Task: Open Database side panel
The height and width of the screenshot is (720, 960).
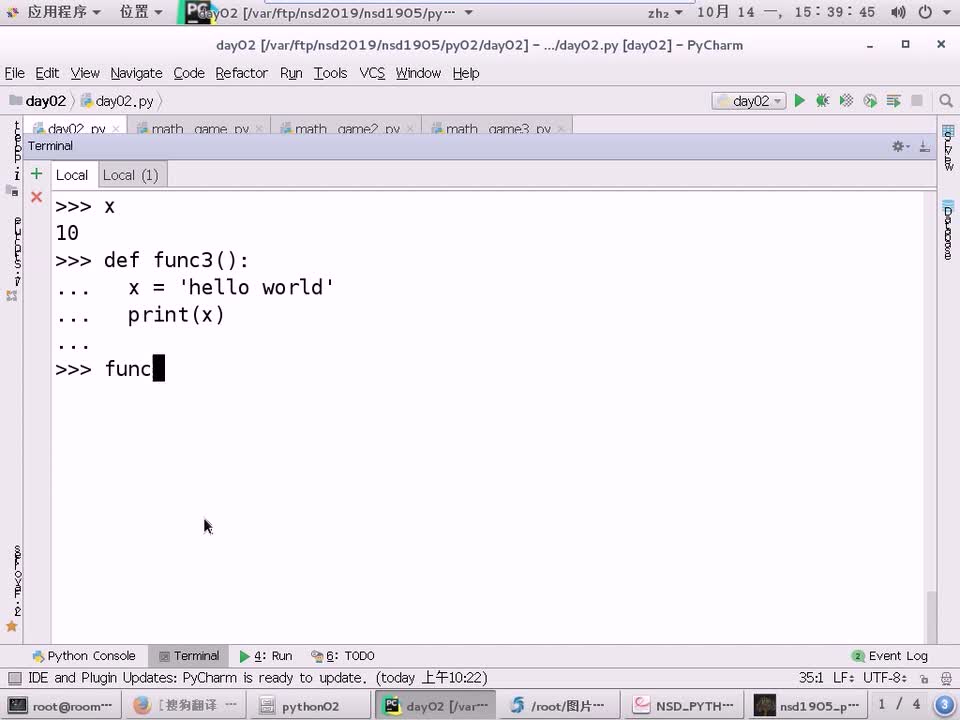Action: pyautogui.click(x=948, y=230)
